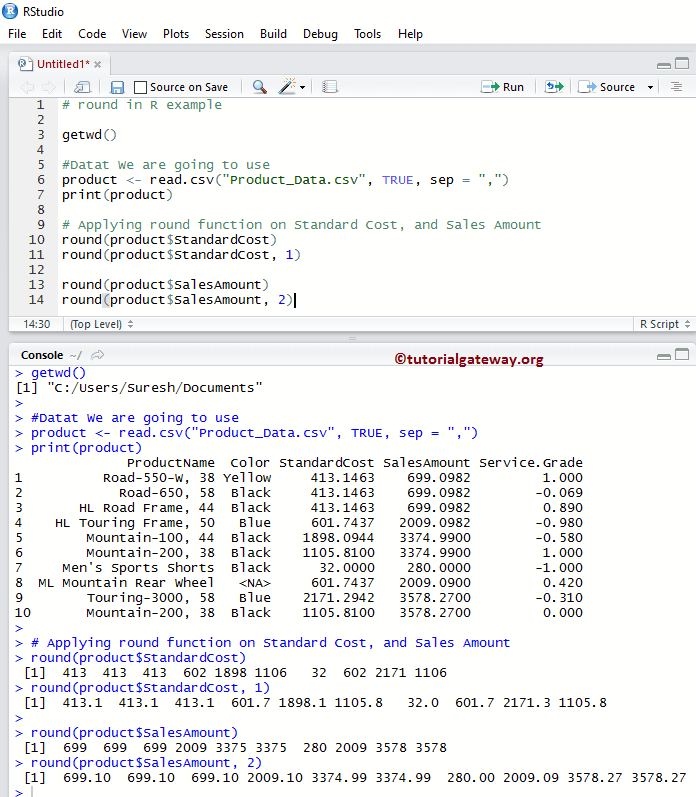696x797 pixels.
Task: Minimize the source editor pane
Action: [x=663, y=65]
